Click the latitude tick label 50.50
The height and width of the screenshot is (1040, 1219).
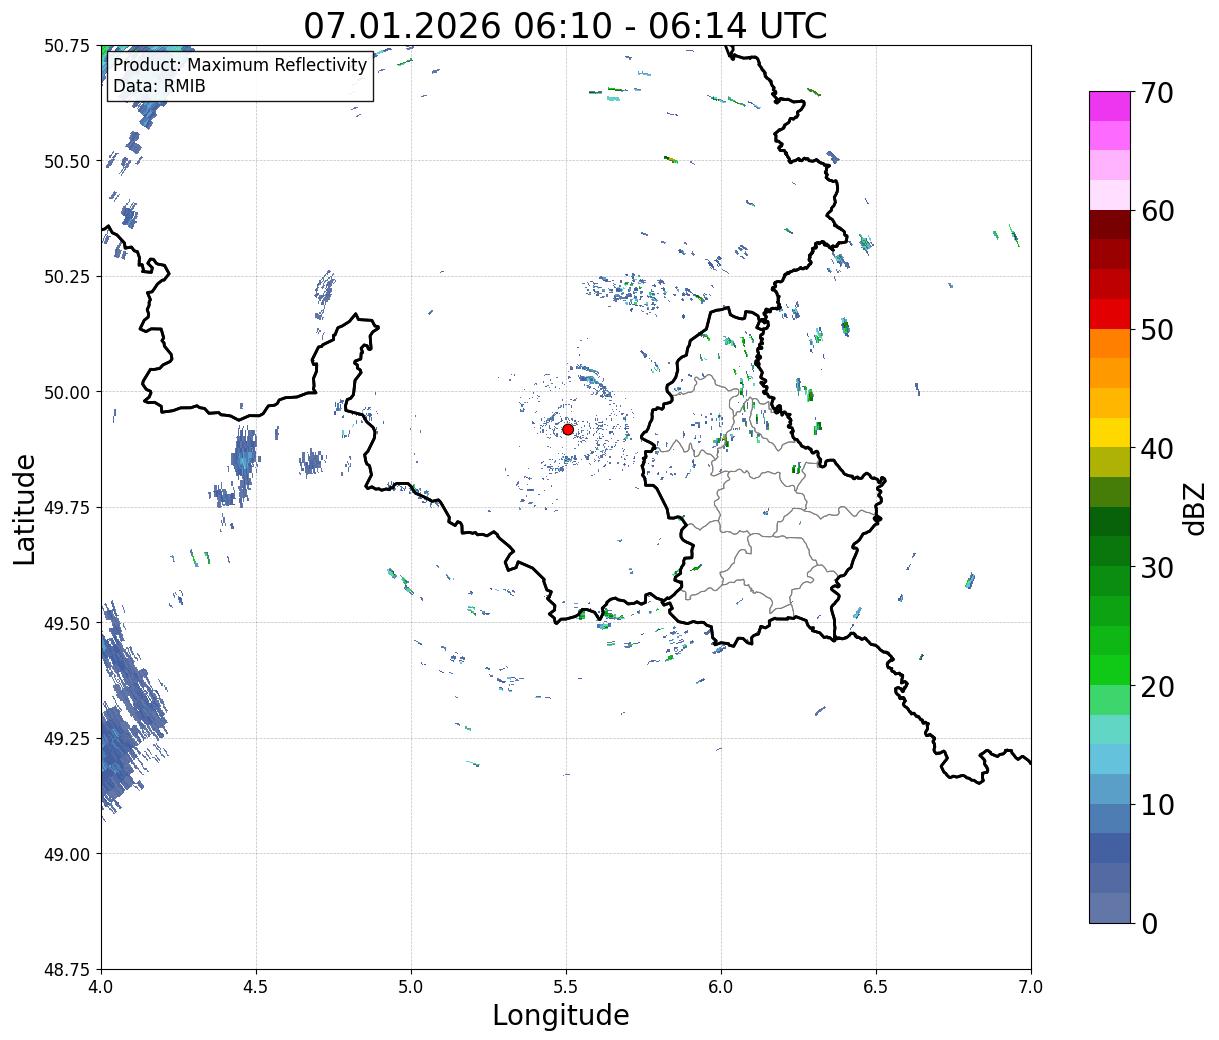click(67, 161)
